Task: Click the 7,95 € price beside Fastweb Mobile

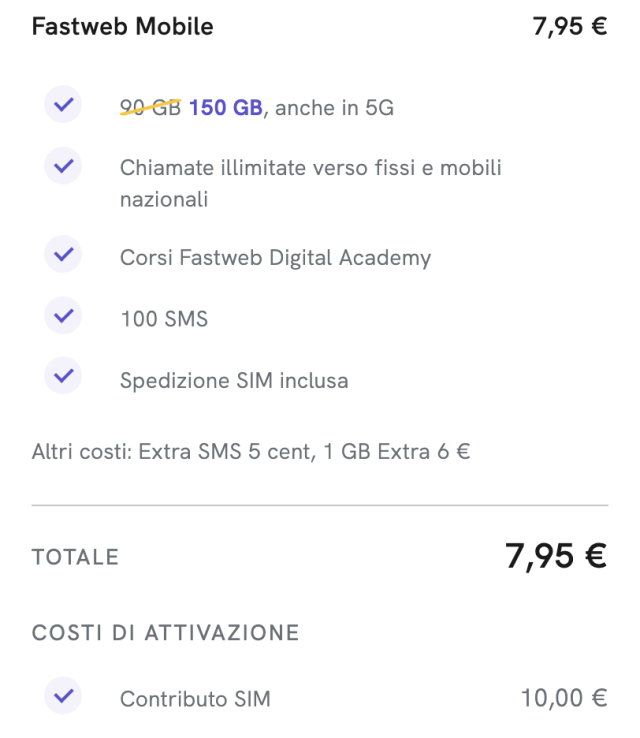Action: point(569,27)
